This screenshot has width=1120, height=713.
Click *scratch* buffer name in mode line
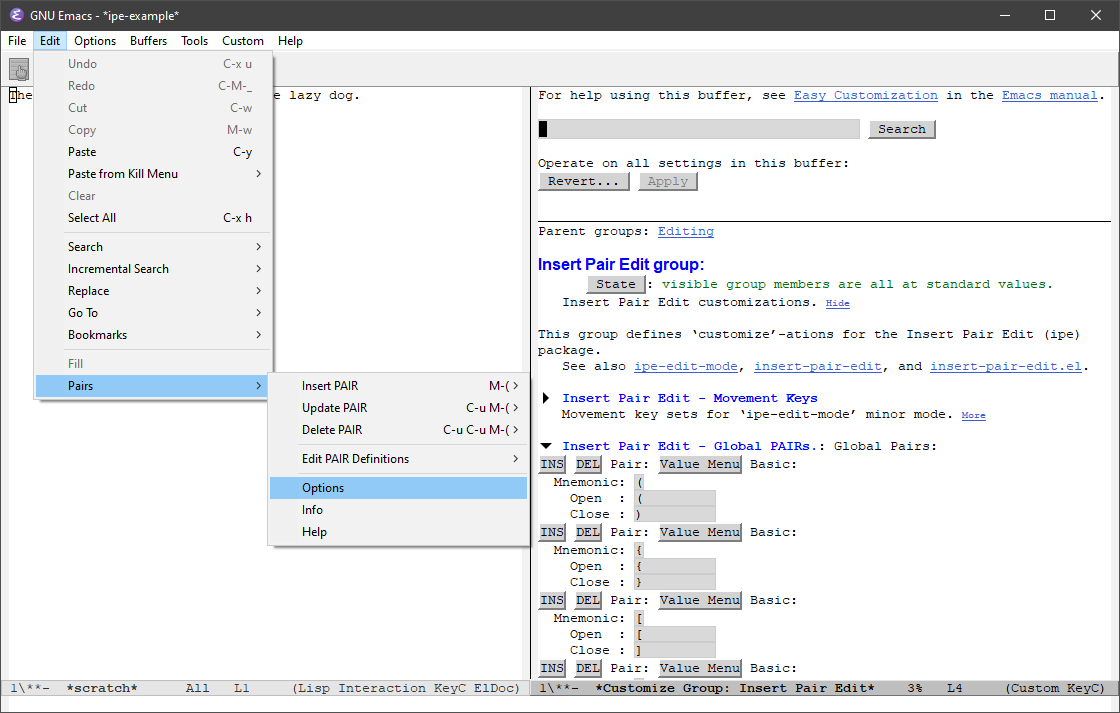pyautogui.click(x=101, y=688)
